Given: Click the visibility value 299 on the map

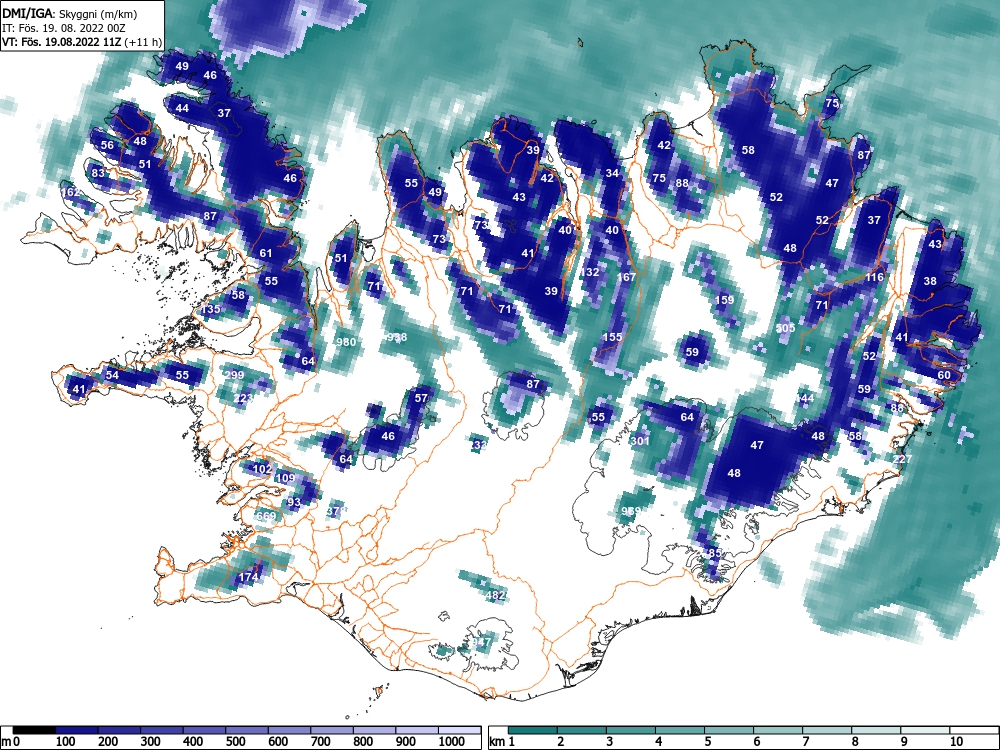Looking at the screenshot, I should 235,375.
